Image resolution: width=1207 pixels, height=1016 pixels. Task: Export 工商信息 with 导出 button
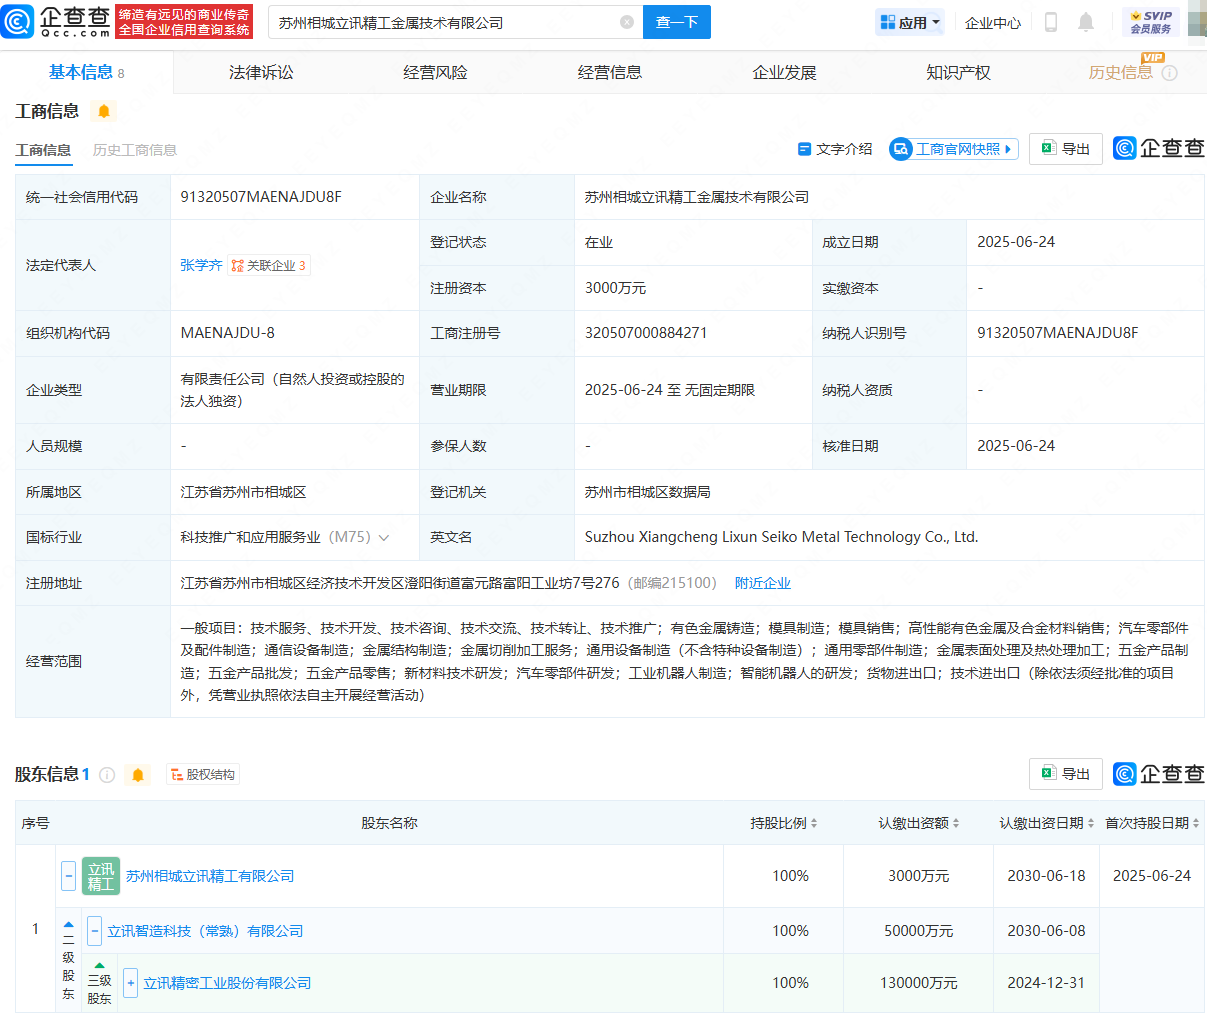[x=1066, y=148]
